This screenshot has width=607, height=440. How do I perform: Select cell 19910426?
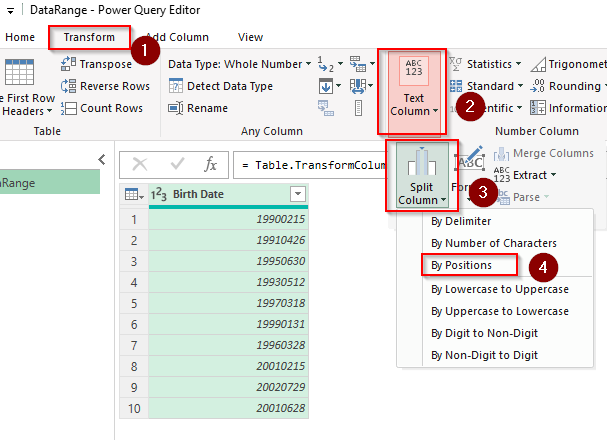[228, 240]
